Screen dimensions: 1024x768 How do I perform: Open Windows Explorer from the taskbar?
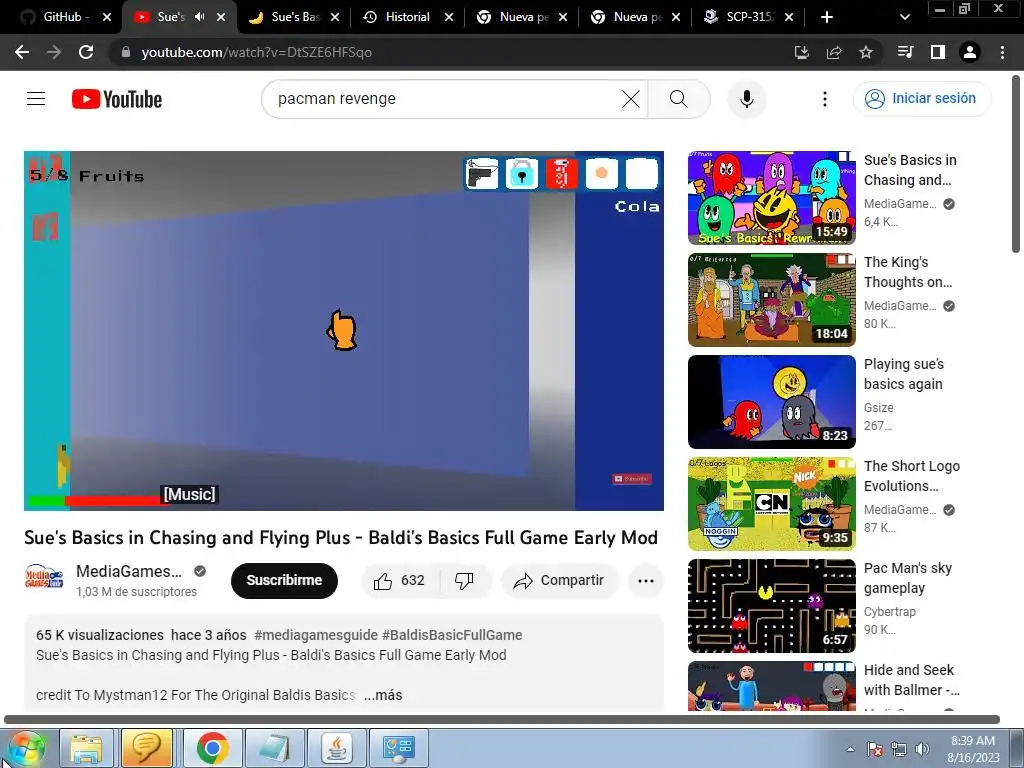click(x=86, y=748)
